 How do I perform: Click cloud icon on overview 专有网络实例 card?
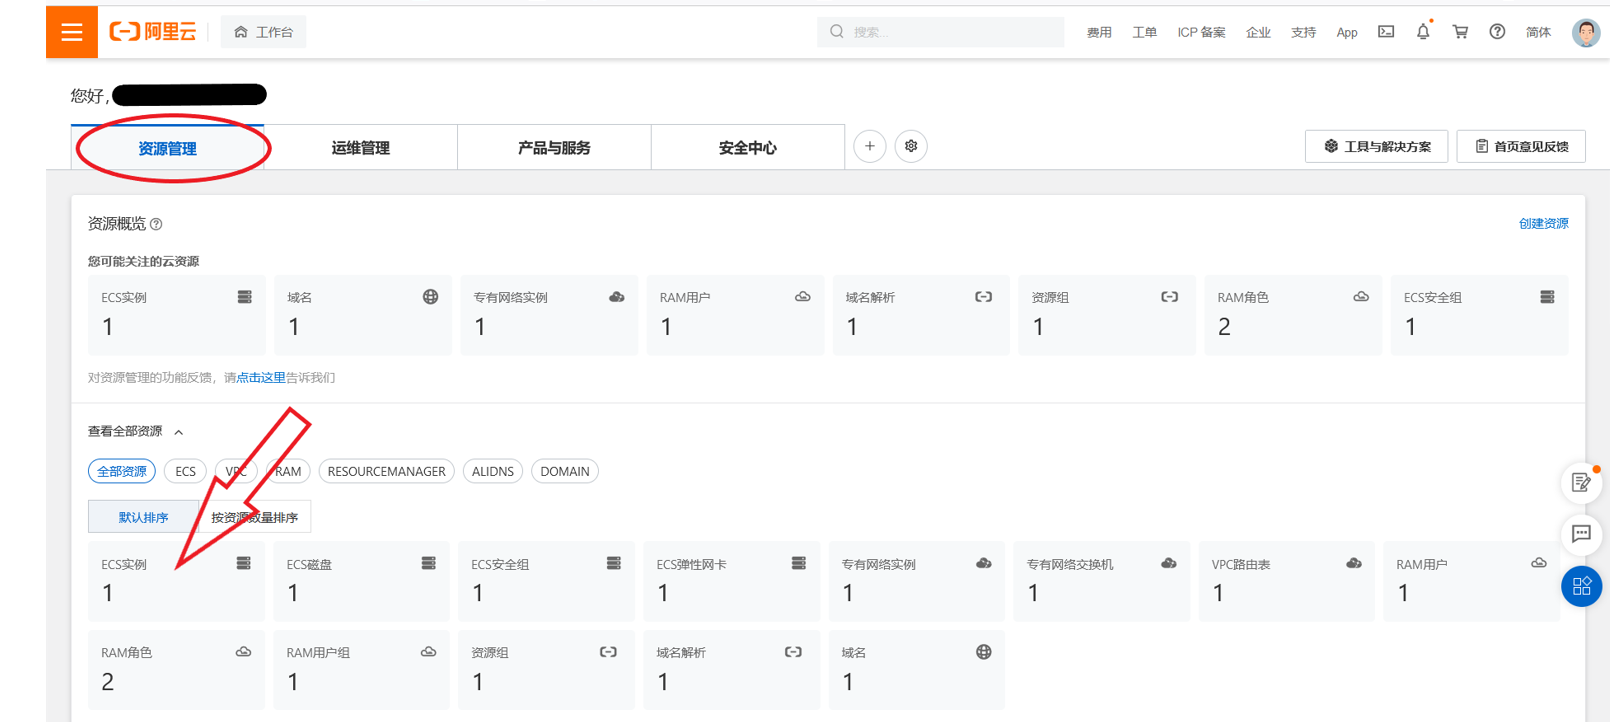pos(617,297)
